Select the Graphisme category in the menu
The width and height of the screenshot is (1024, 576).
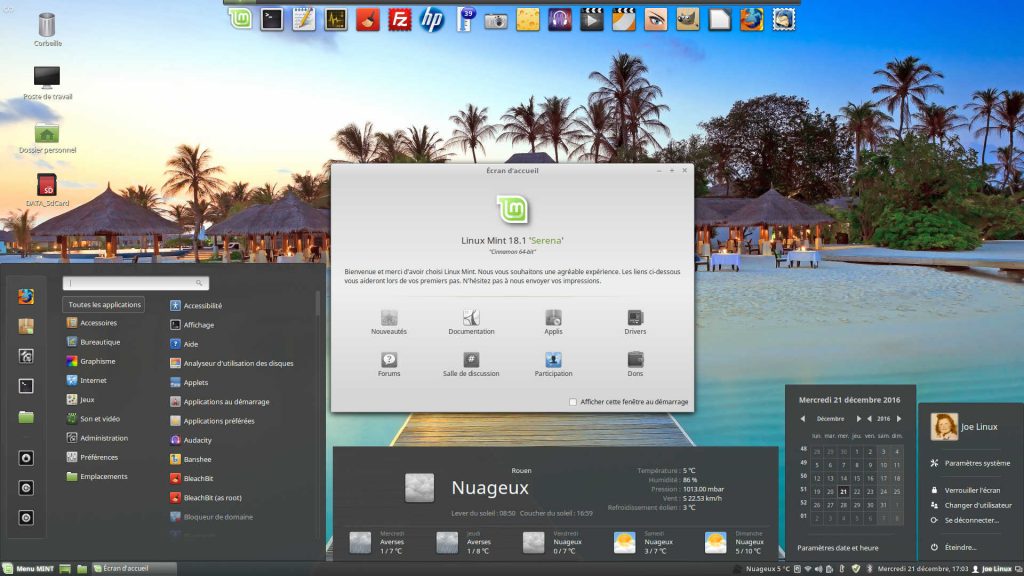(97, 361)
